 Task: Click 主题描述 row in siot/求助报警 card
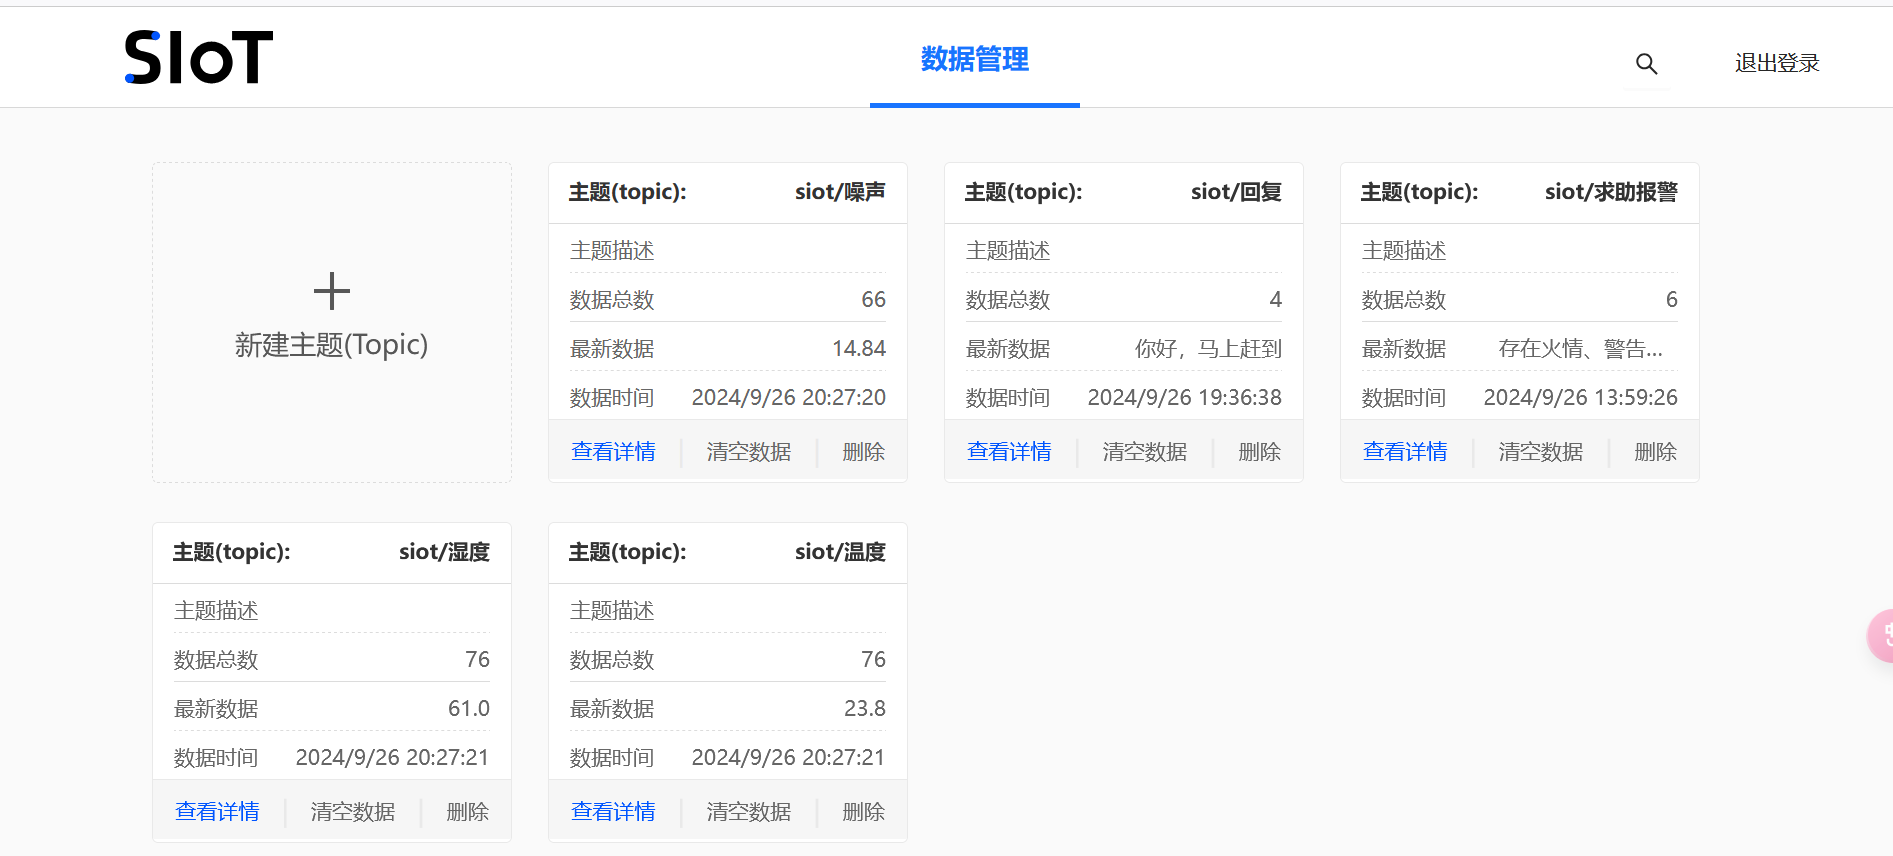click(x=1520, y=250)
